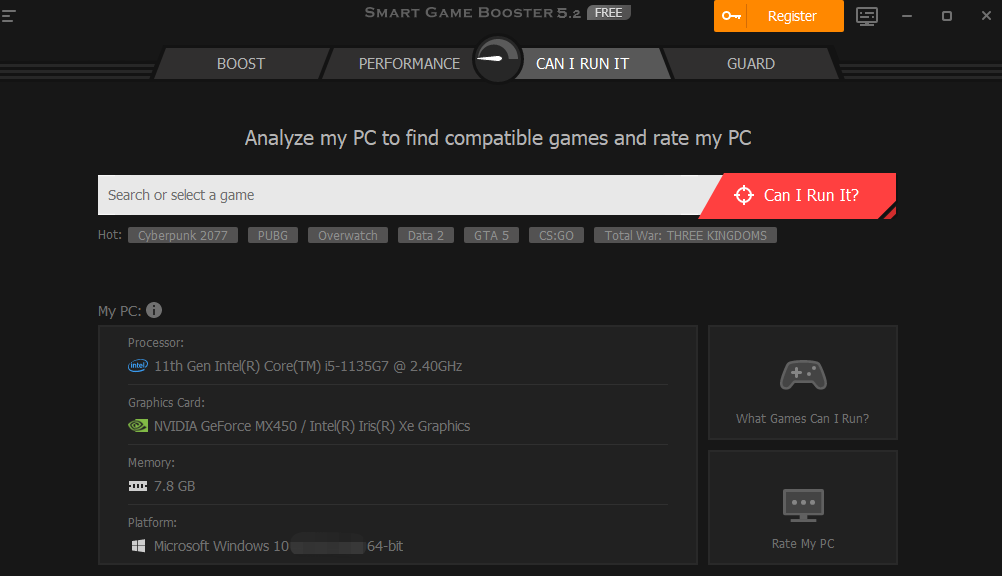The image size is (1002, 576).
Task: Choose the Overwatch hot game tag
Action: click(x=348, y=235)
